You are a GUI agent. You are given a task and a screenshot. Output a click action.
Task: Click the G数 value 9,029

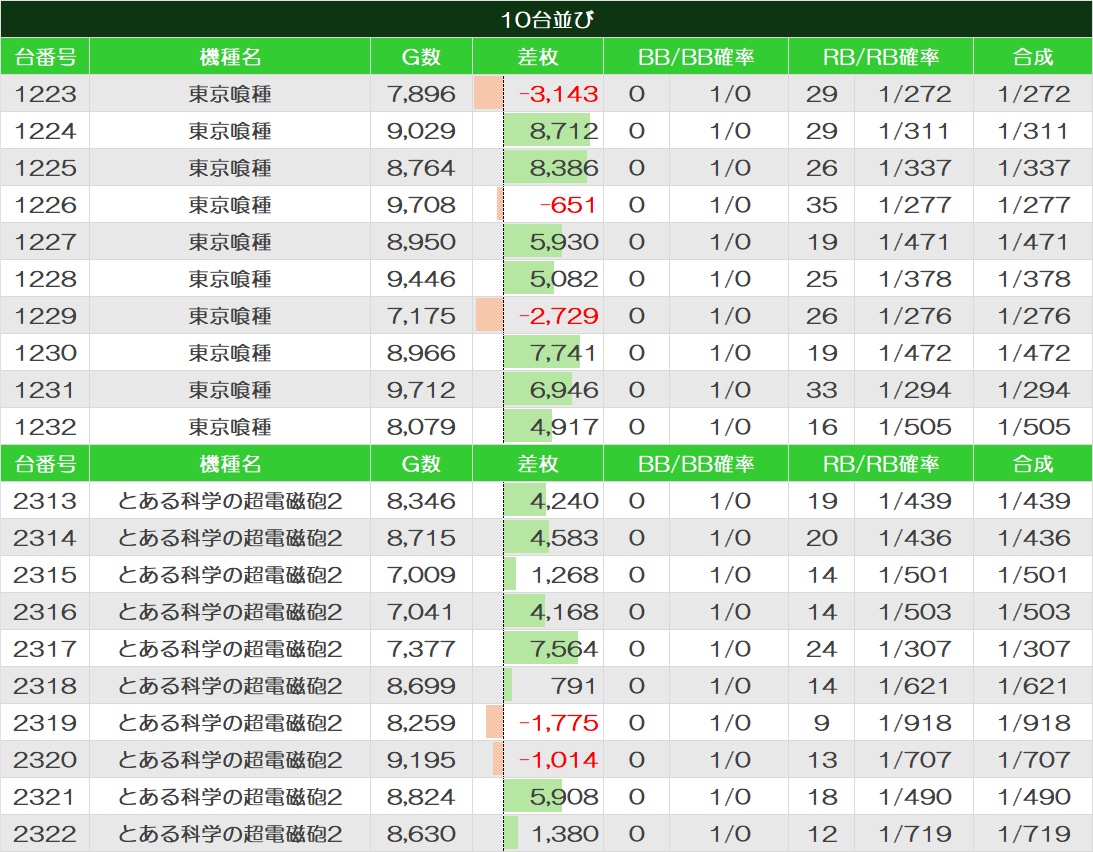click(x=421, y=130)
